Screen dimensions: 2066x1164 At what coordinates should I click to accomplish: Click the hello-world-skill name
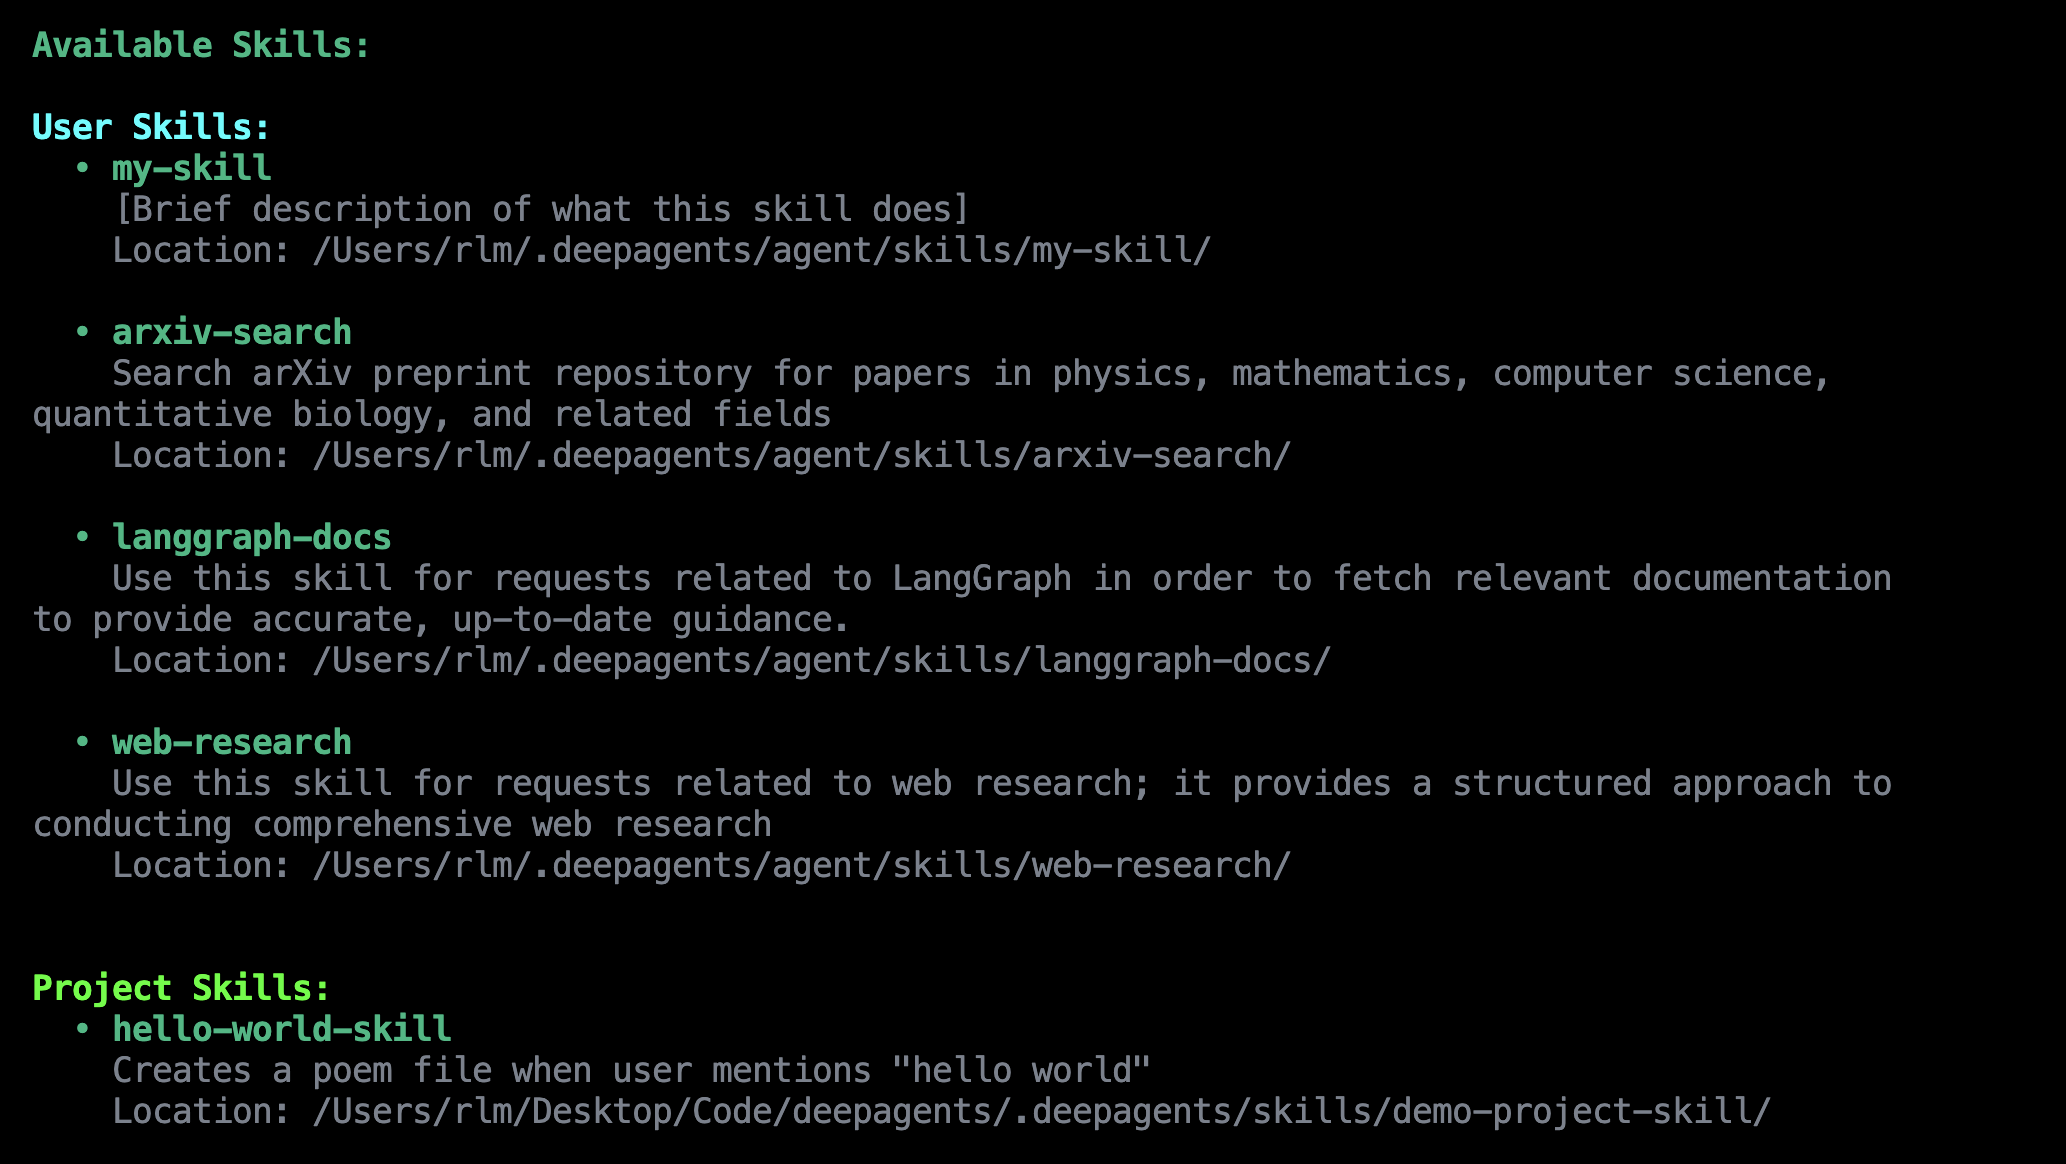[281, 1029]
